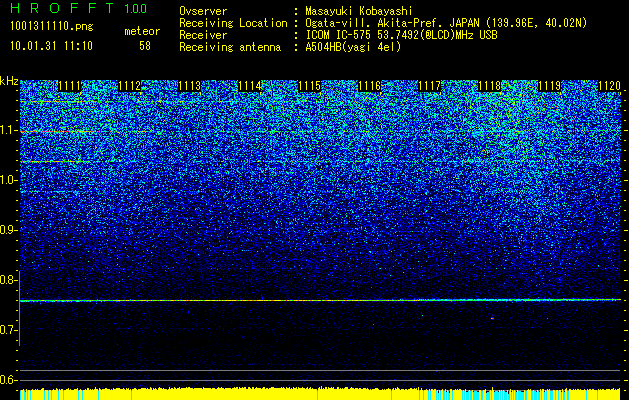629x400 pixels.
Task: Click the 1112 time marker
Action: pos(130,86)
